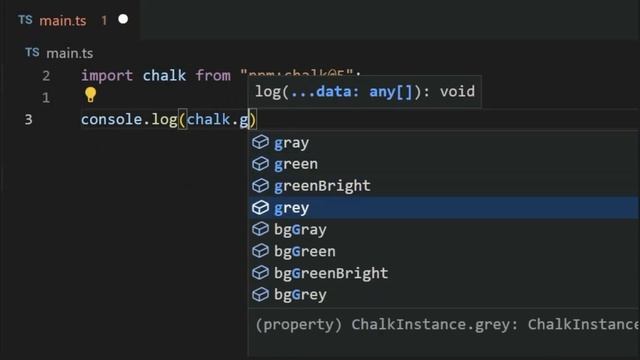The image size is (640, 360).
Task: Click the property cube icon next to greenBright
Action: click(x=260, y=185)
